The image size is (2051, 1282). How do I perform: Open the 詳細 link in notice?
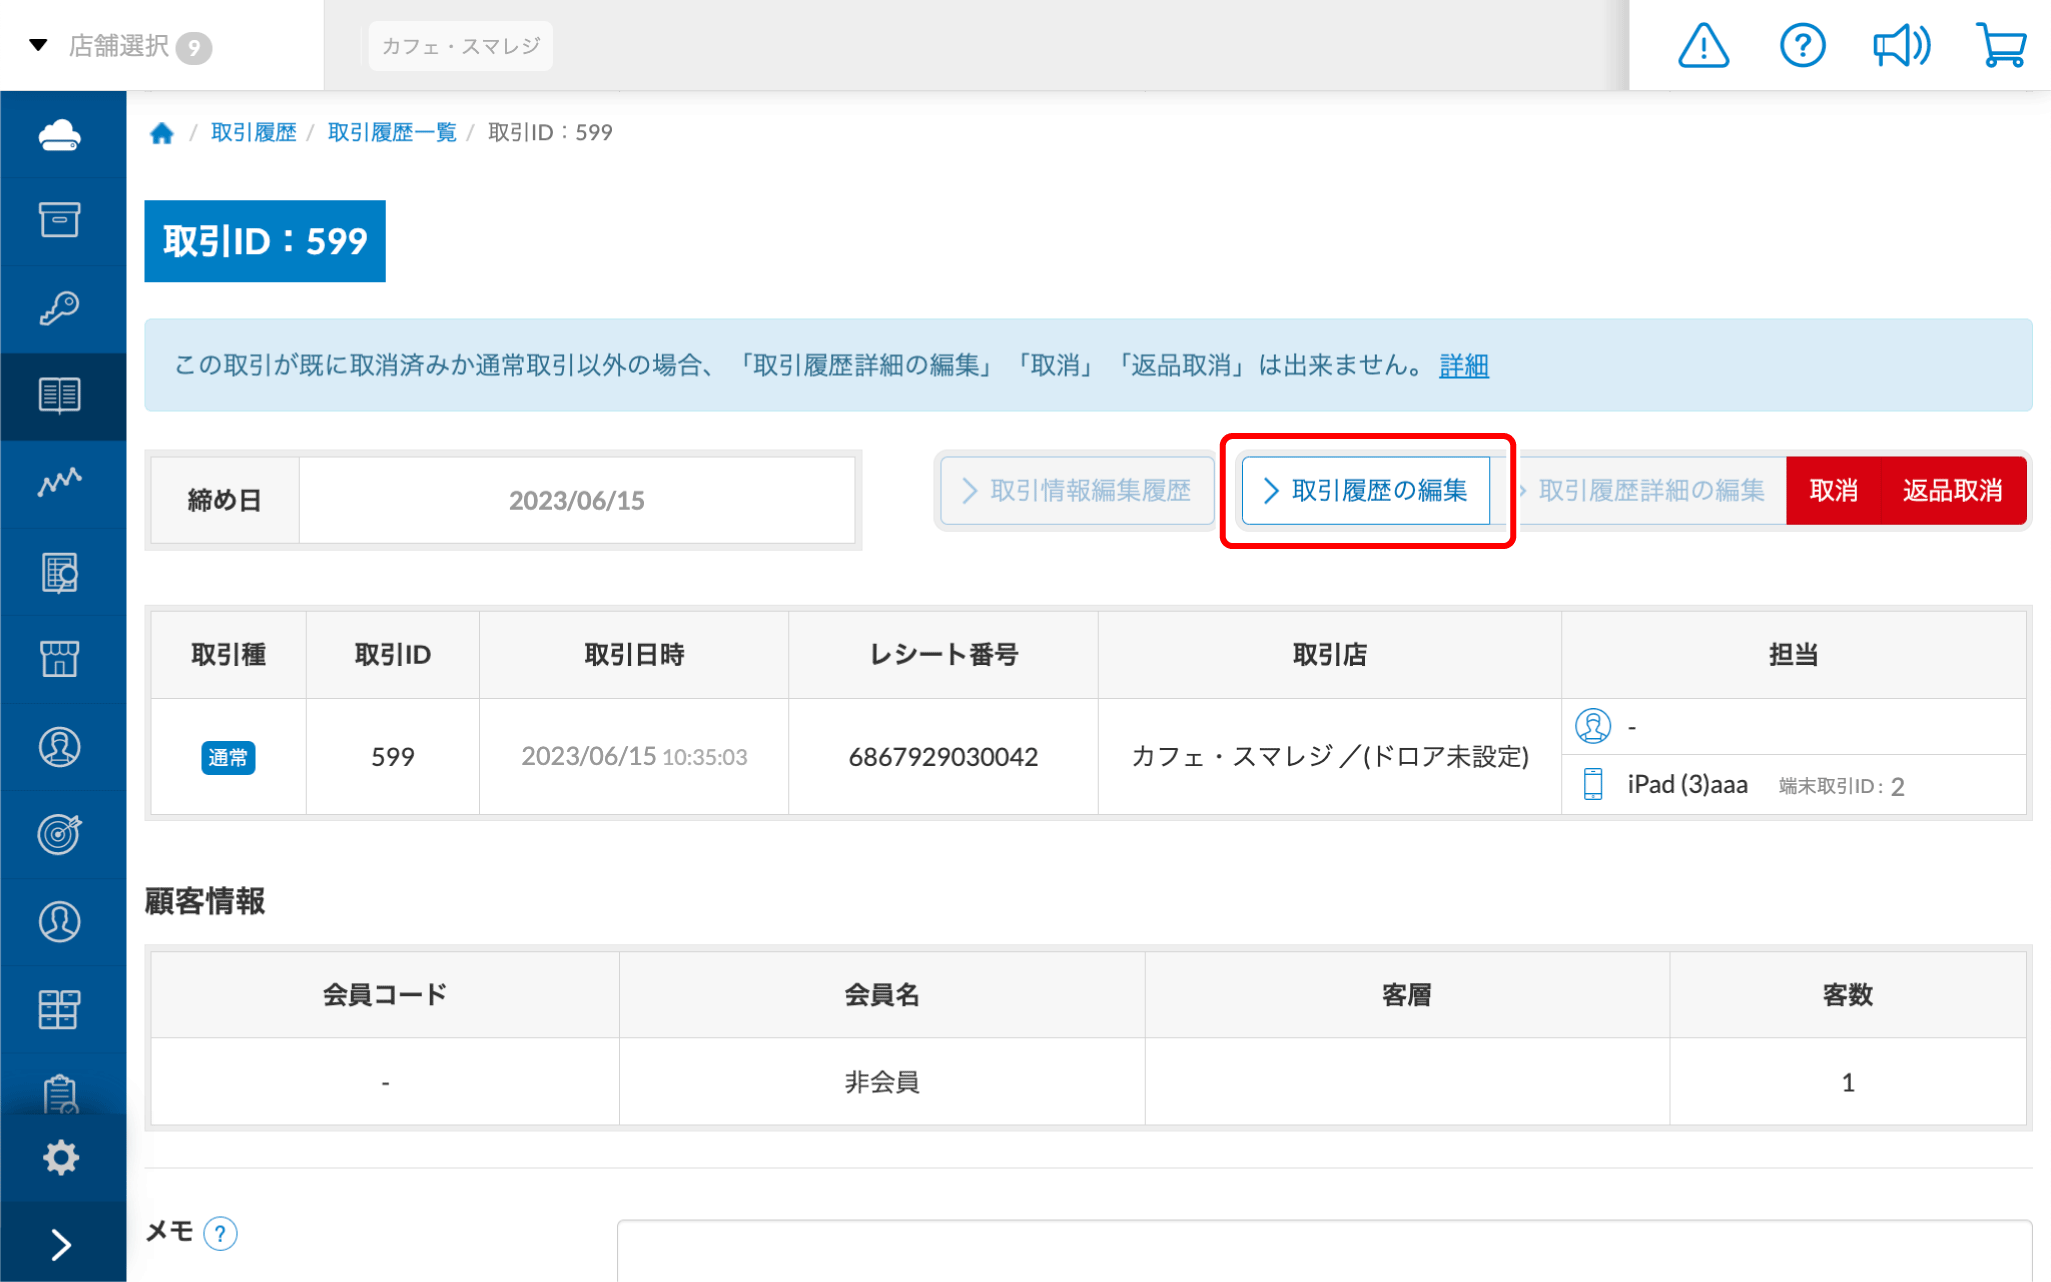pyautogui.click(x=1463, y=366)
